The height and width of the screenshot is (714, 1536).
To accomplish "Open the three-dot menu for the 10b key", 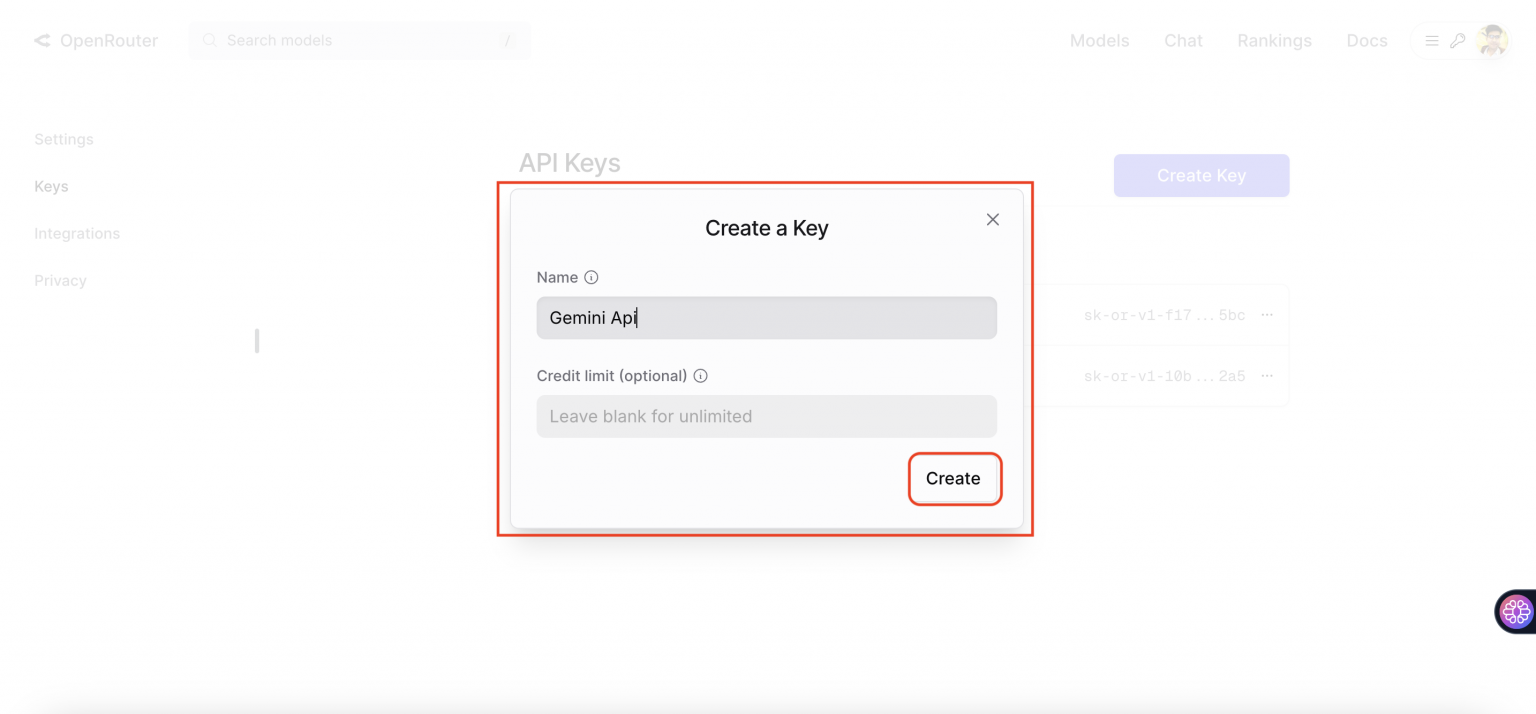I will tap(1267, 376).
